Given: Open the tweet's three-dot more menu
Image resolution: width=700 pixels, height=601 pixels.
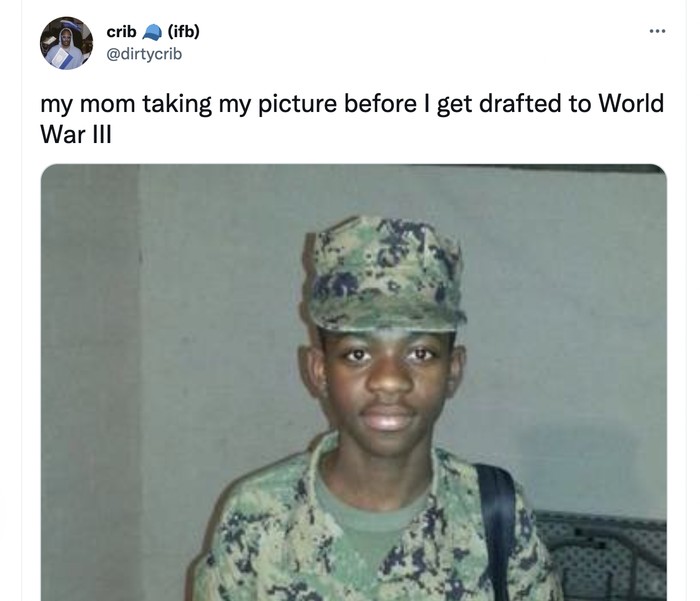Looking at the screenshot, I should (x=657, y=31).
